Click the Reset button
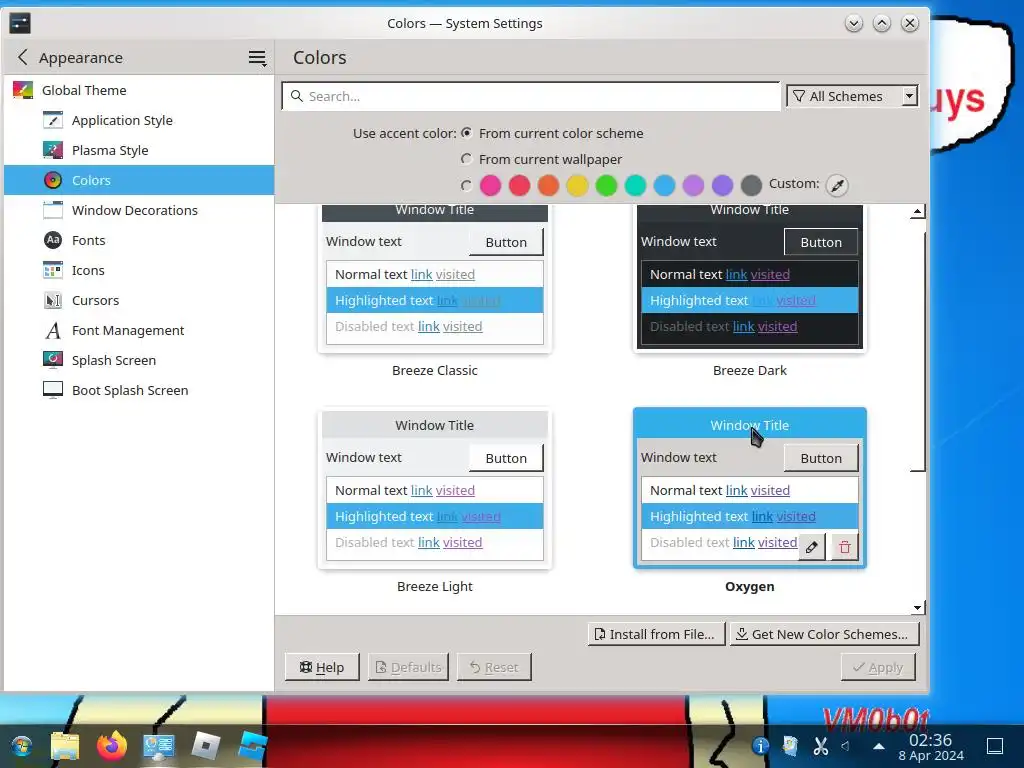 point(494,667)
